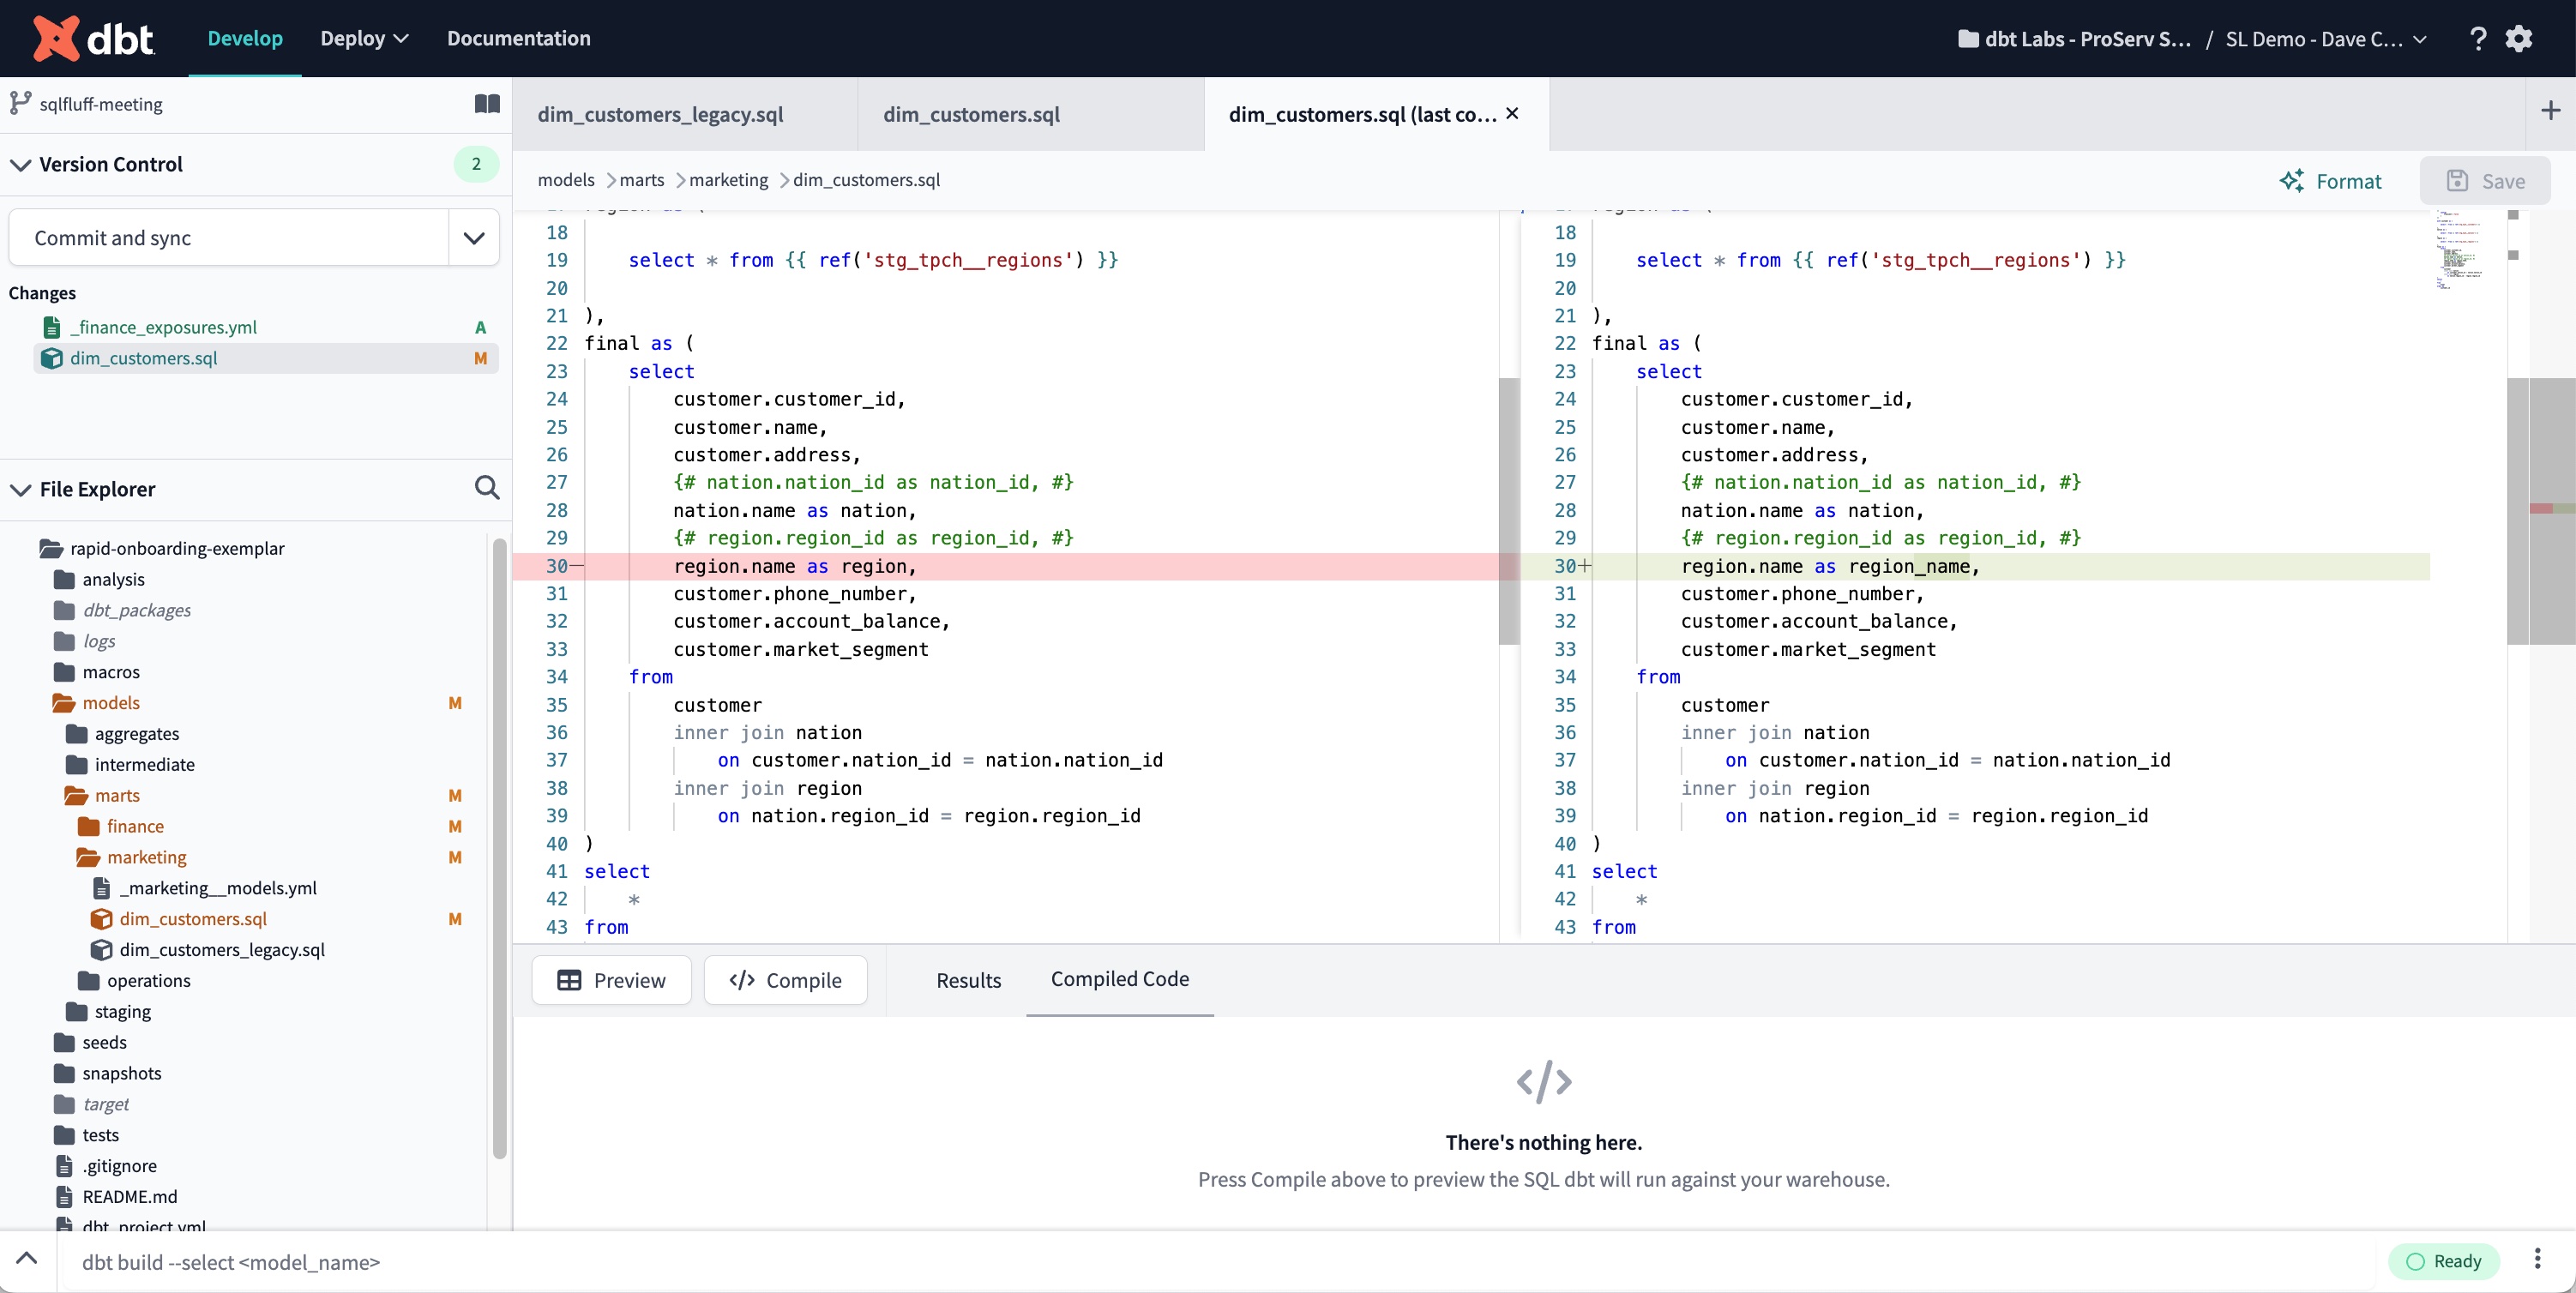The height and width of the screenshot is (1293, 2576).
Task: Select the Ready status indicator
Action: tap(2444, 1261)
